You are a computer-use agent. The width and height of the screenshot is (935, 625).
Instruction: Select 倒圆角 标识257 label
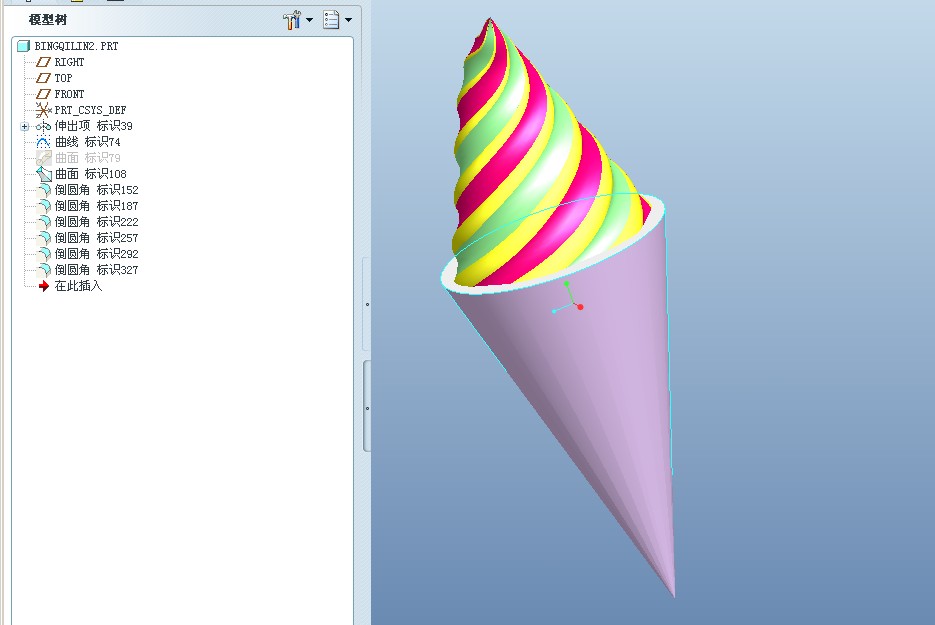click(97, 238)
